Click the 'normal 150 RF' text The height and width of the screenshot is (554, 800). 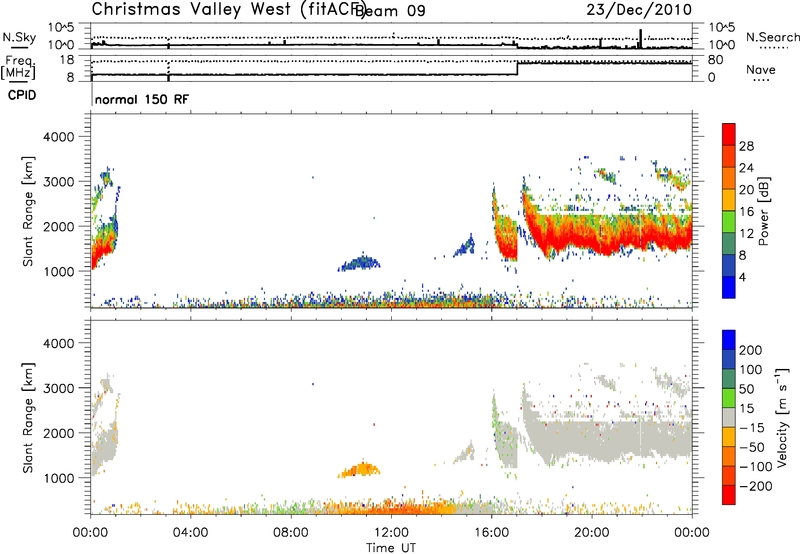(142, 99)
